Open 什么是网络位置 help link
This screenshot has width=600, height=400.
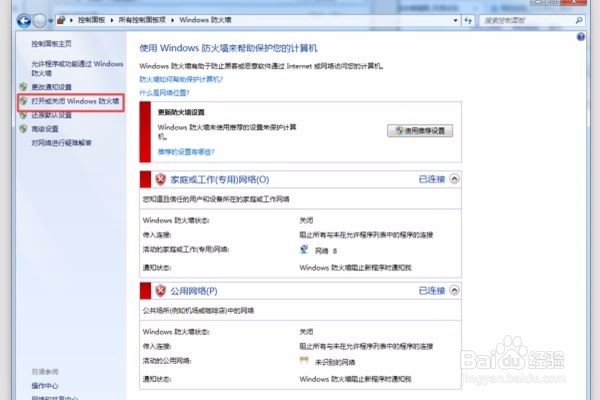165,93
